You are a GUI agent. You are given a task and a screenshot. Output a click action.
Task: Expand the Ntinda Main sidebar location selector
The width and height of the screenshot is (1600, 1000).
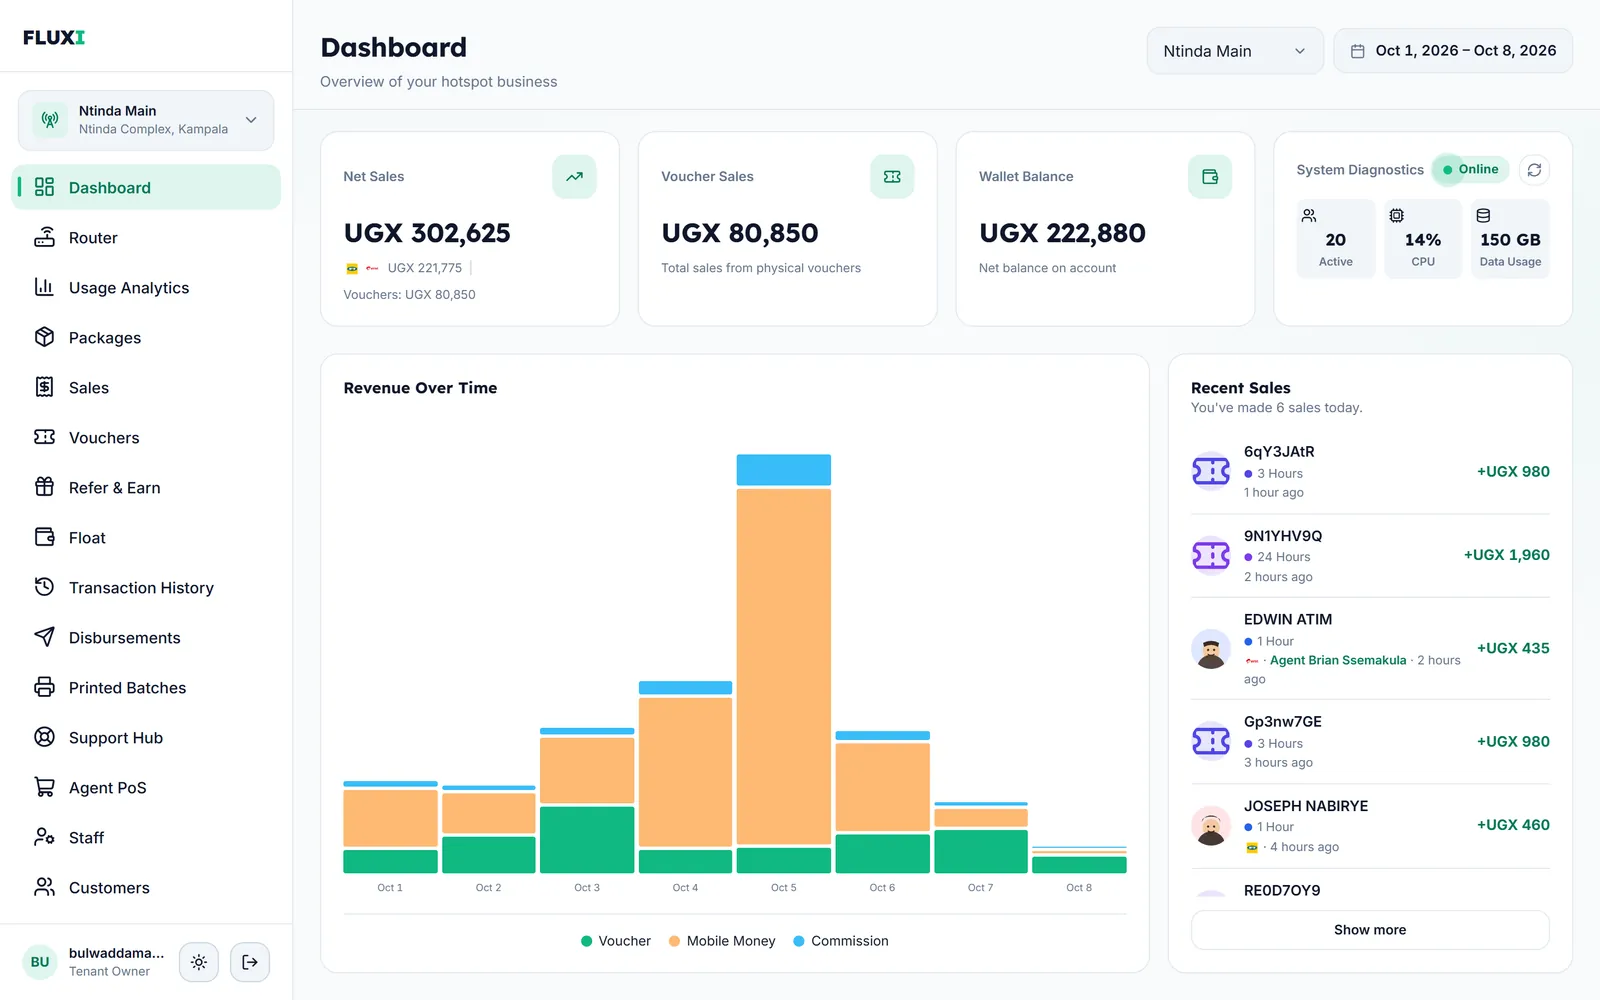coord(146,120)
